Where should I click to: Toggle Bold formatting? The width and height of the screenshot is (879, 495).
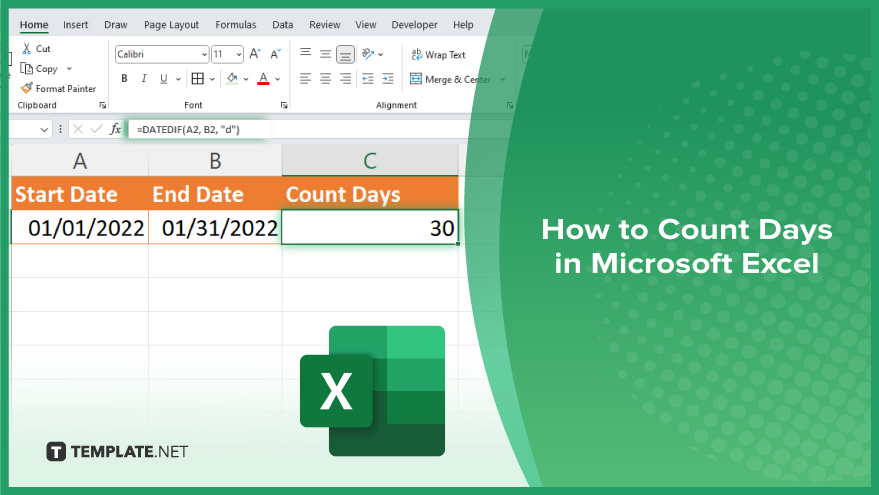pos(124,78)
